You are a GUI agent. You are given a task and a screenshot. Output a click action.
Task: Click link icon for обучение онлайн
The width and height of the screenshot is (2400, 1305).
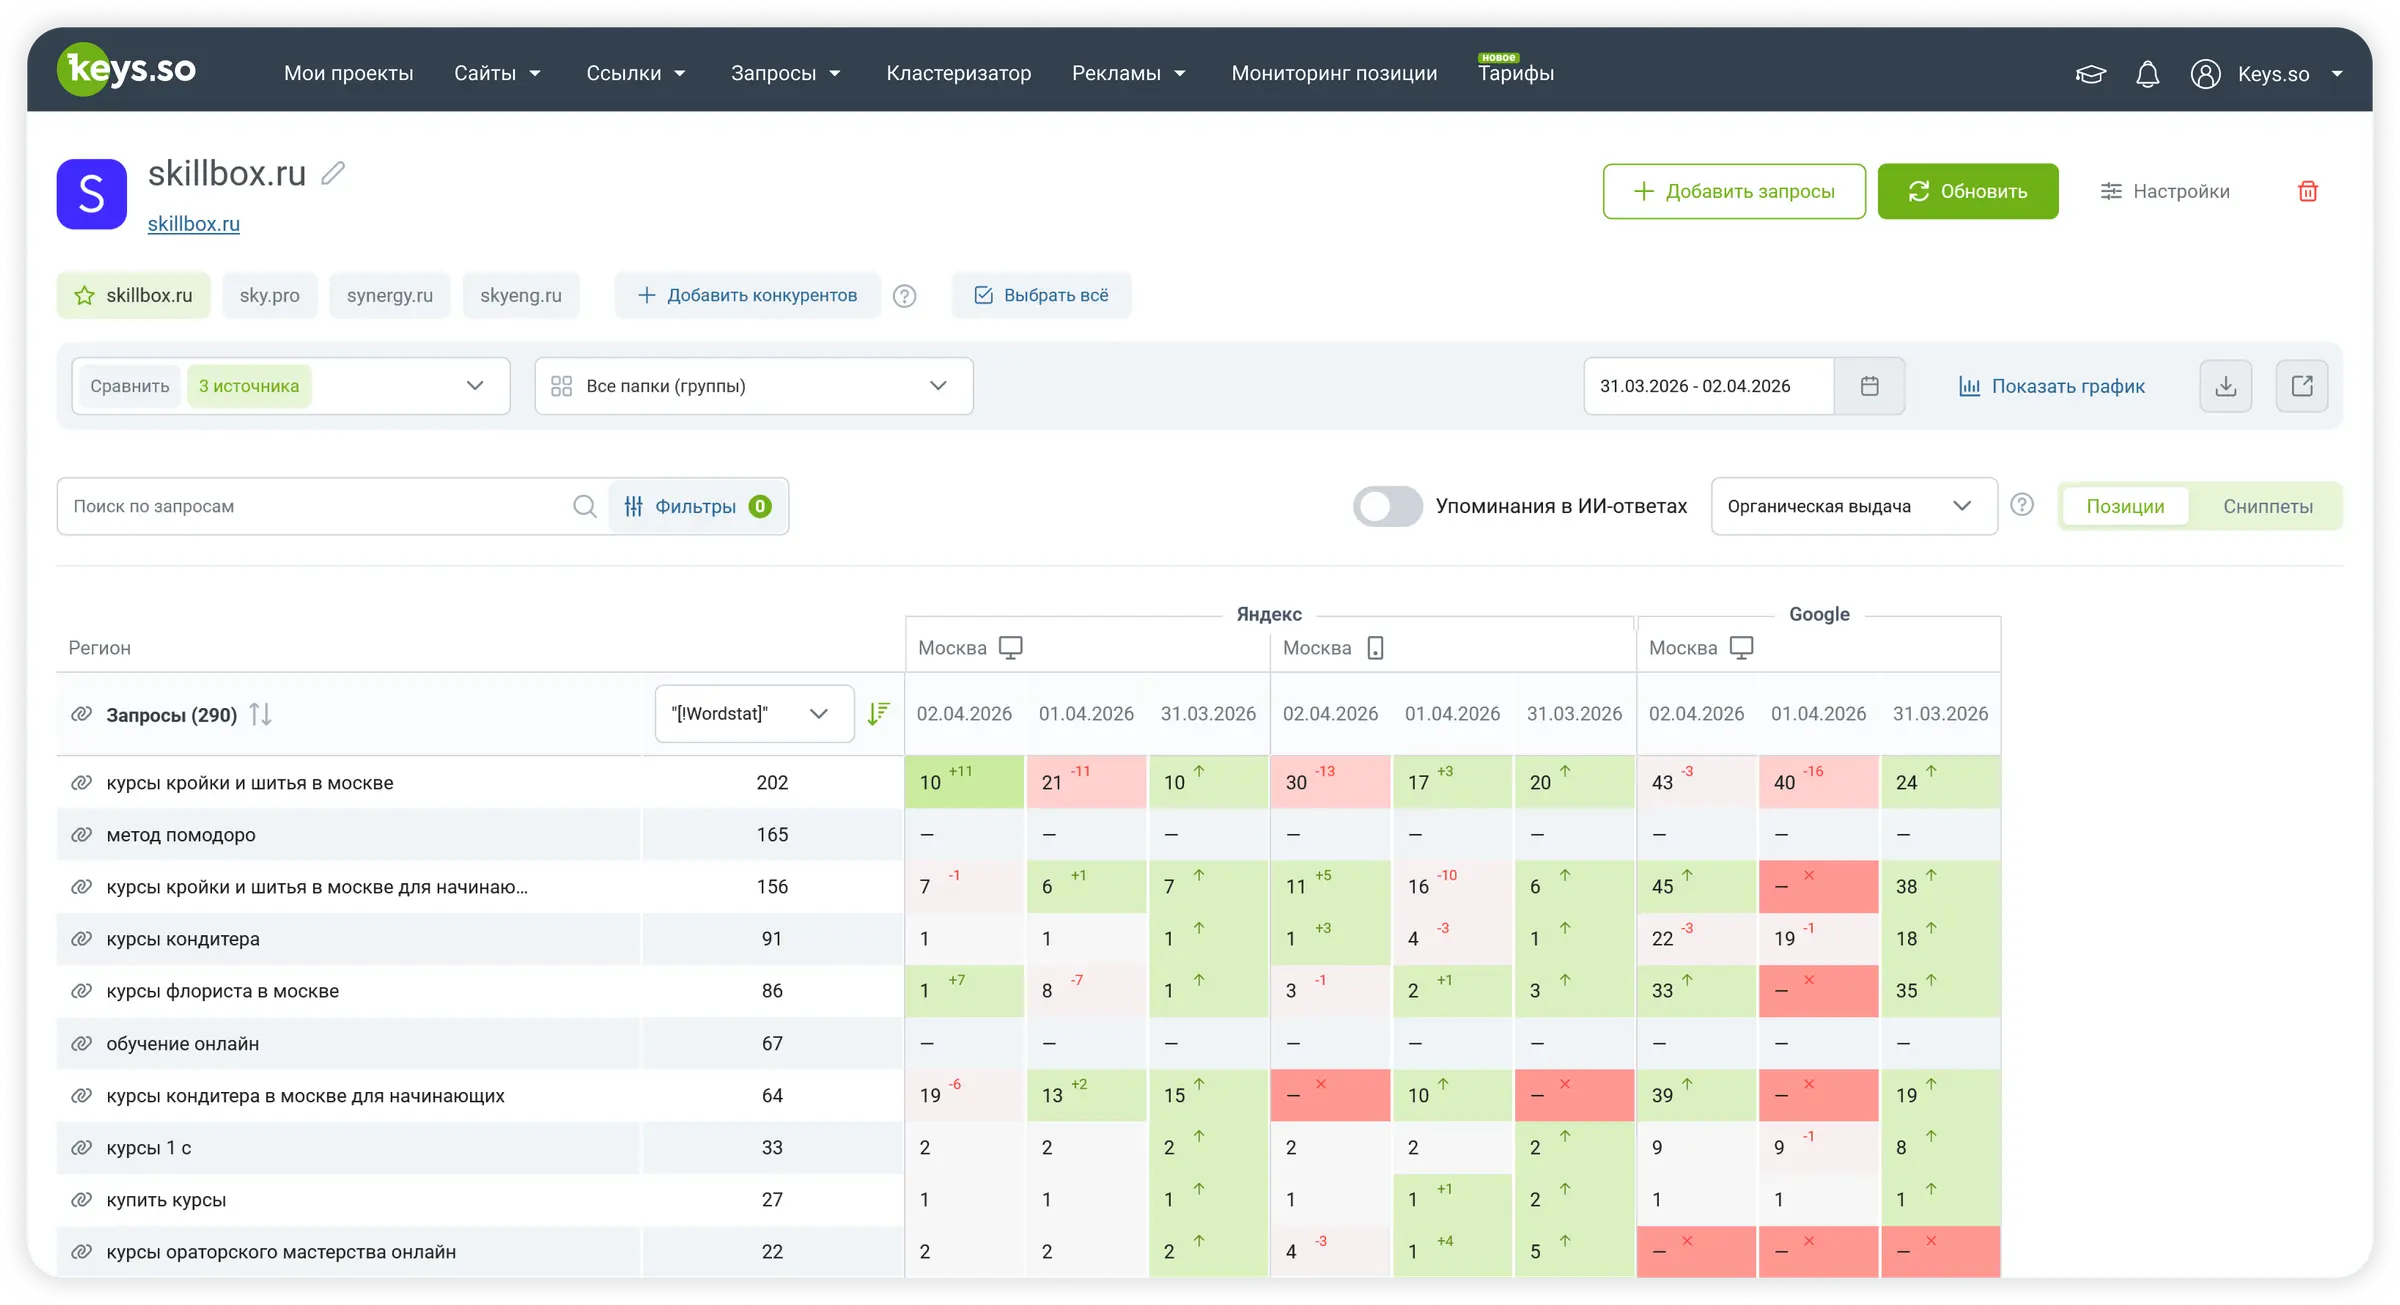[82, 1044]
